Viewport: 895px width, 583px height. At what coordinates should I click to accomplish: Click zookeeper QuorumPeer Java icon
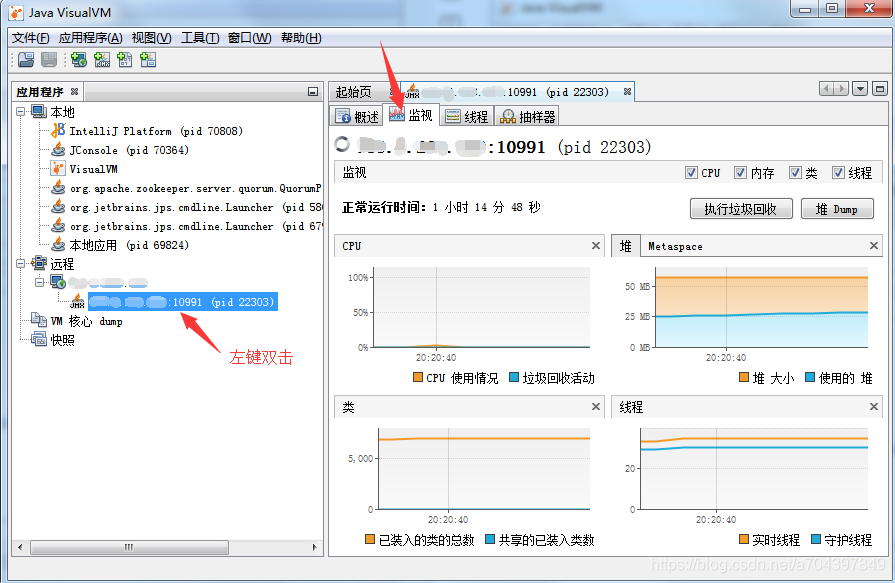pyautogui.click(x=58, y=188)
